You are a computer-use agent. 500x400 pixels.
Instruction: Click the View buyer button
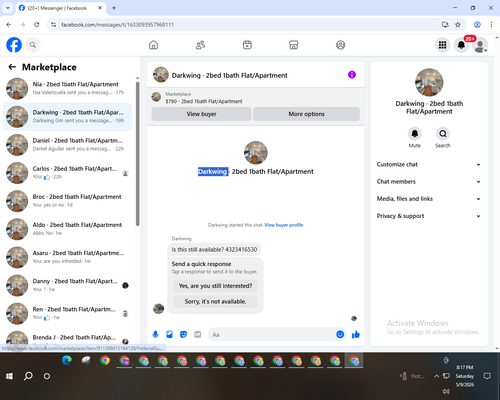pos(201,114)
